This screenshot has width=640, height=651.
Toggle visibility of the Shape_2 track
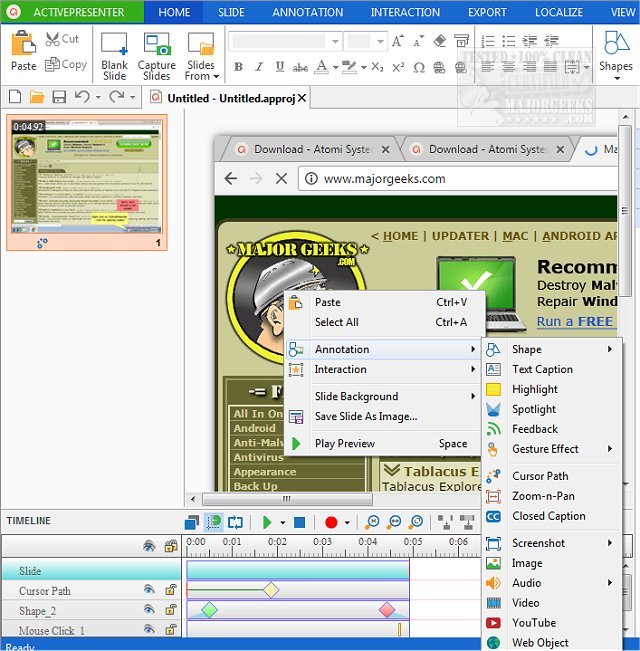pyautogui.click(x=149, y=609)
